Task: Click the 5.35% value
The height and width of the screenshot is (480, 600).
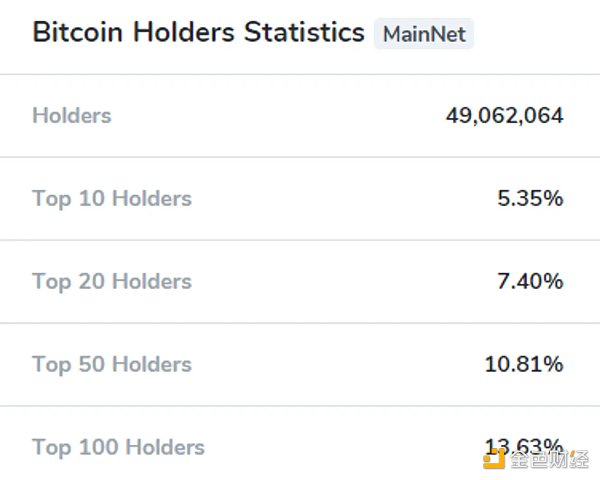Action: point(530,198)
